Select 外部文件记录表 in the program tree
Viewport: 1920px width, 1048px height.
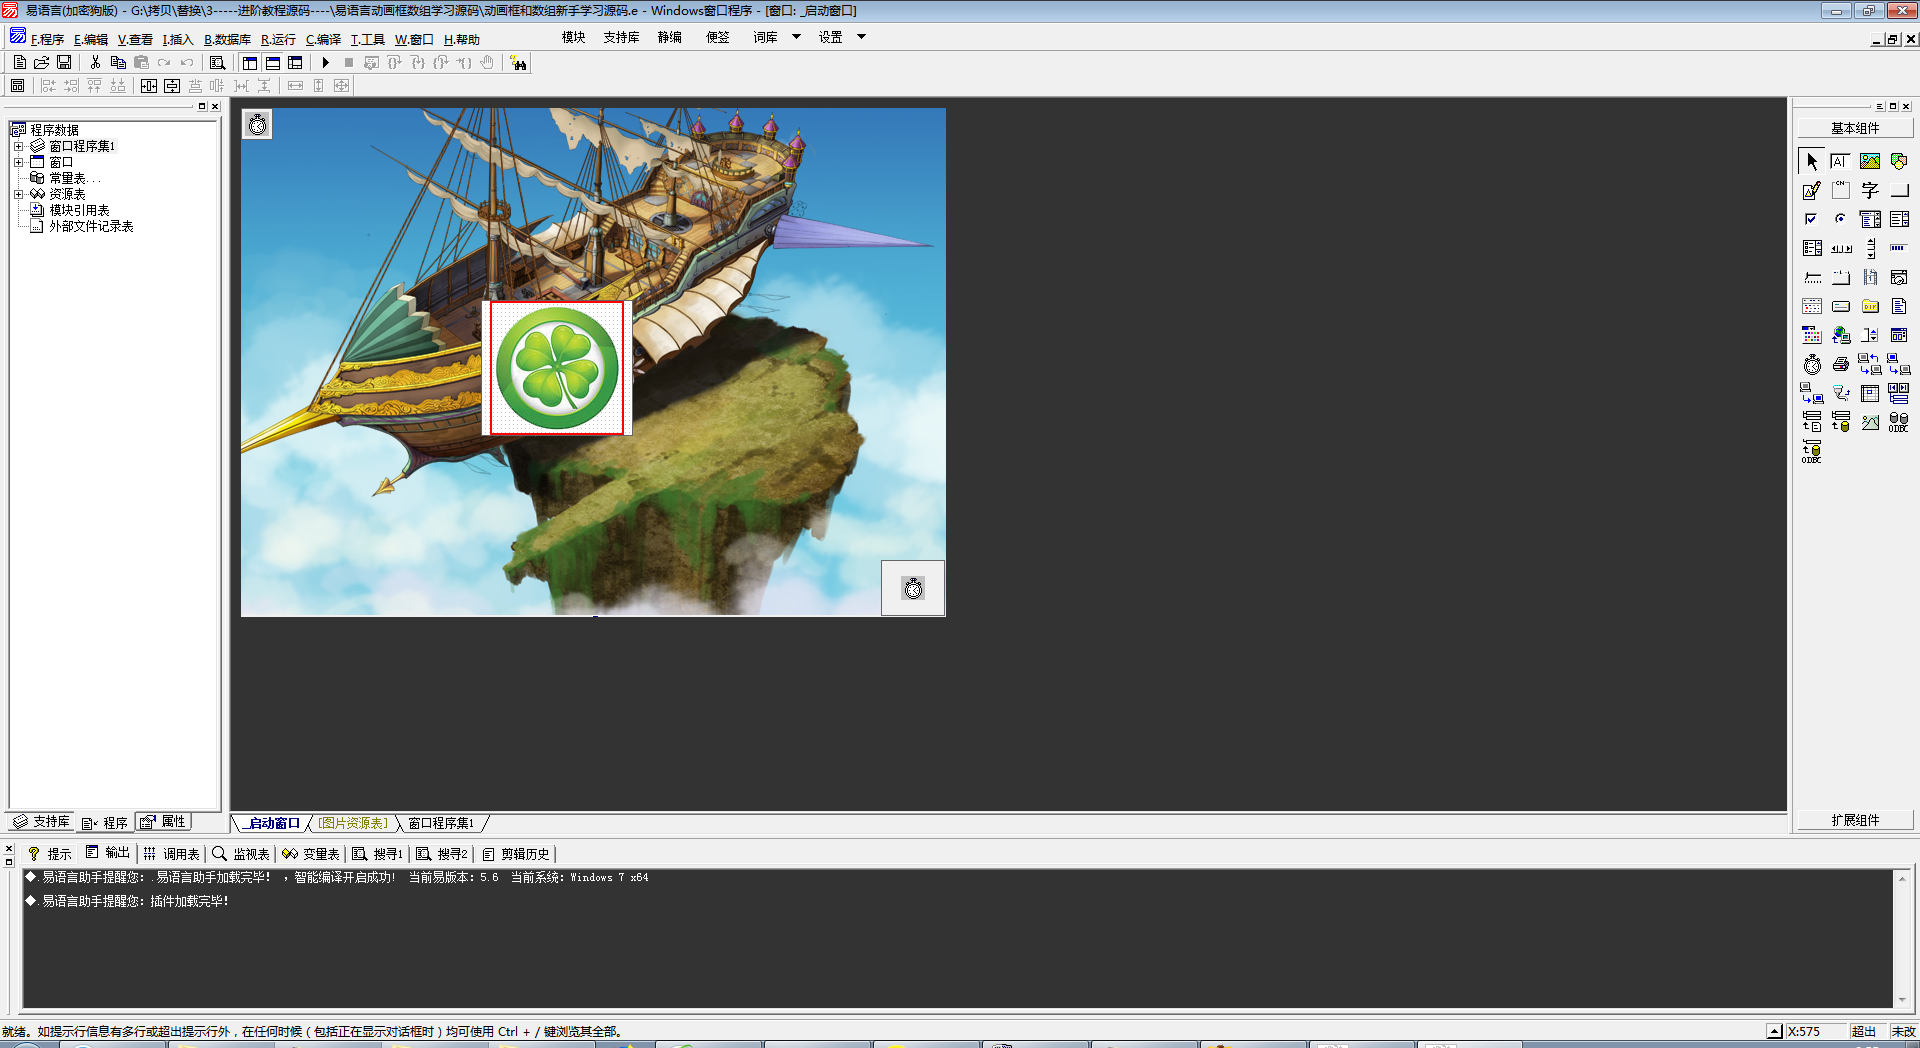pos(91,226)
